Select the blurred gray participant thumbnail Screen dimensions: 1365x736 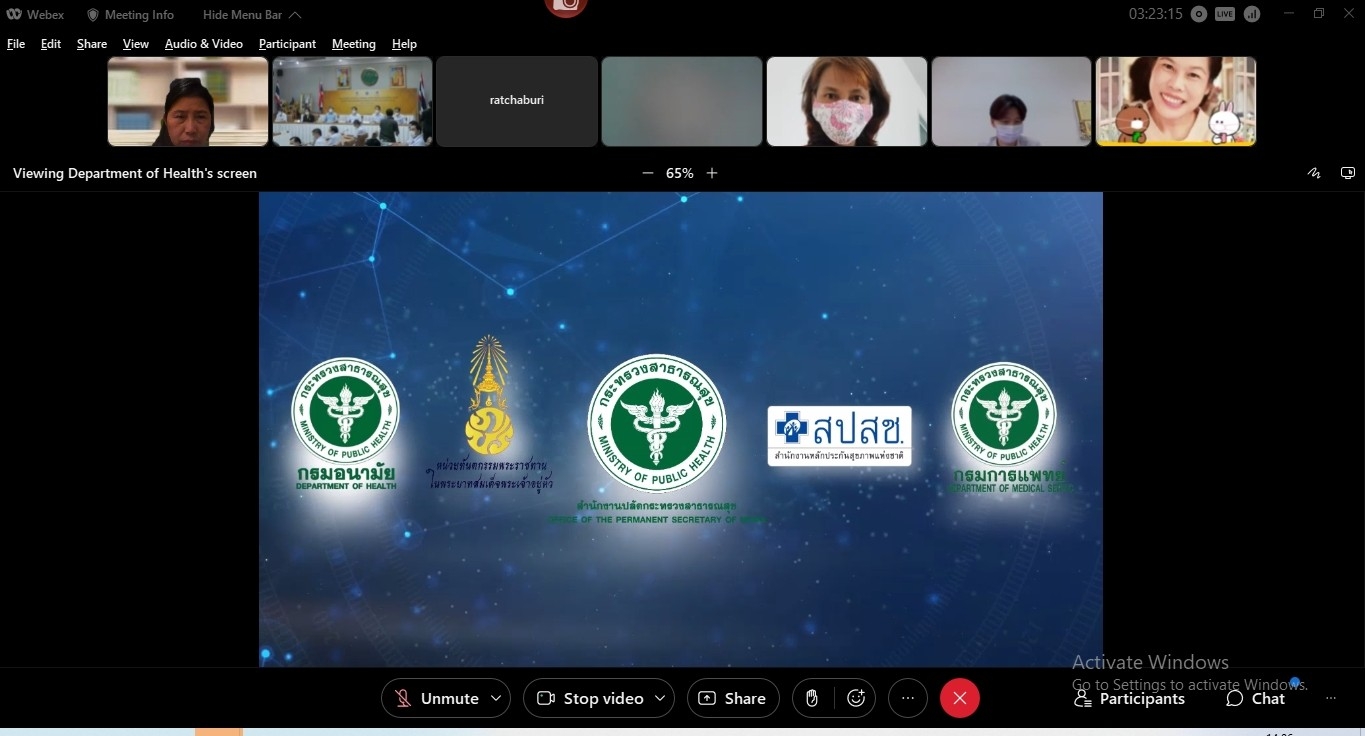(x=682, y=101)
